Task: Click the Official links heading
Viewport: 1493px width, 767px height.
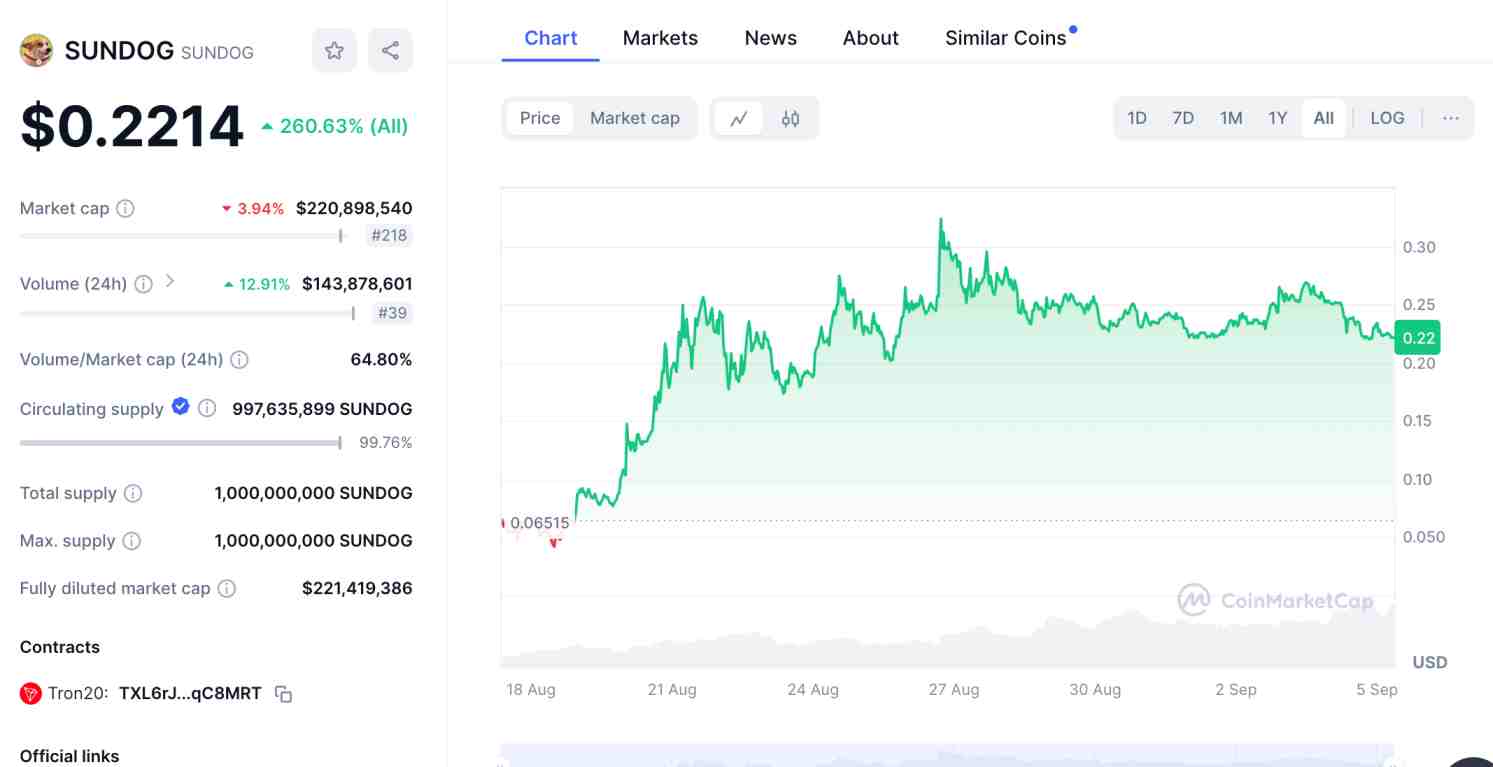Action: 69,756
